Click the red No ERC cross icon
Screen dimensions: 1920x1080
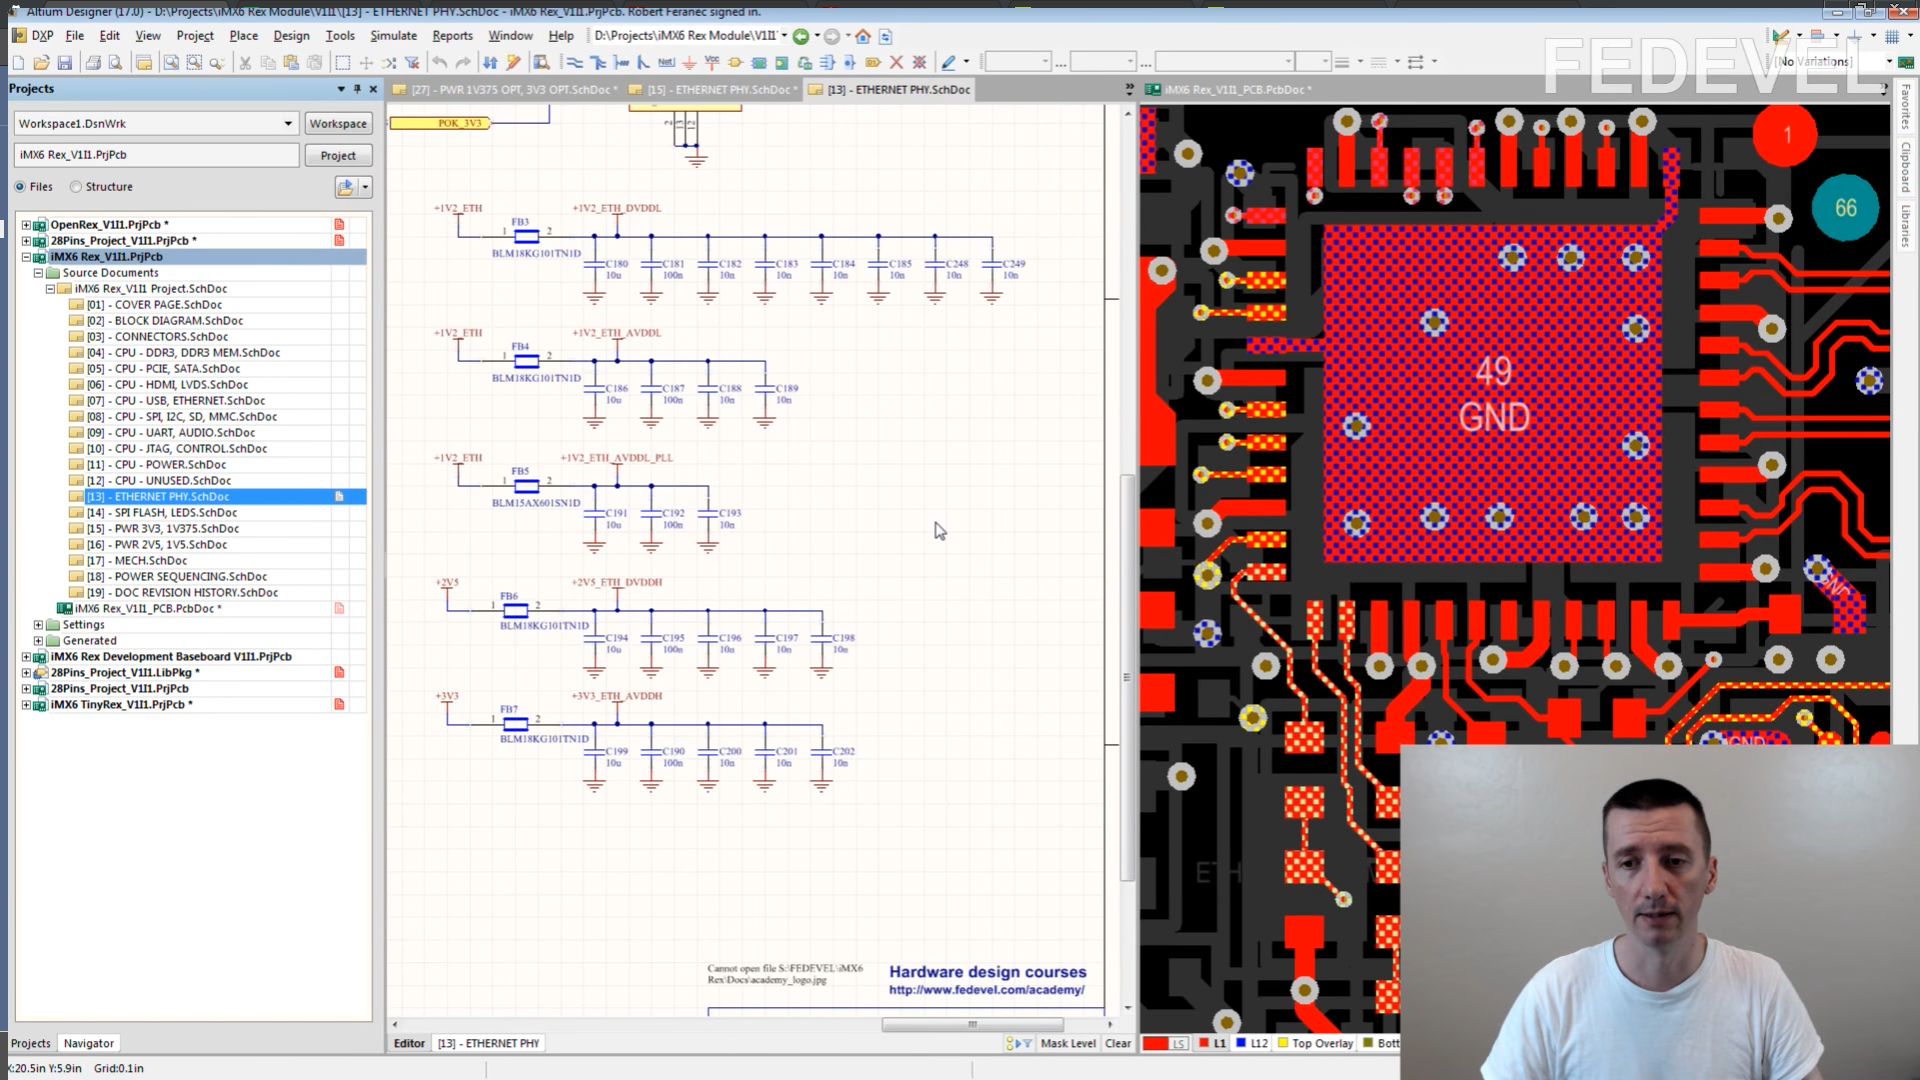coord(896,62)
